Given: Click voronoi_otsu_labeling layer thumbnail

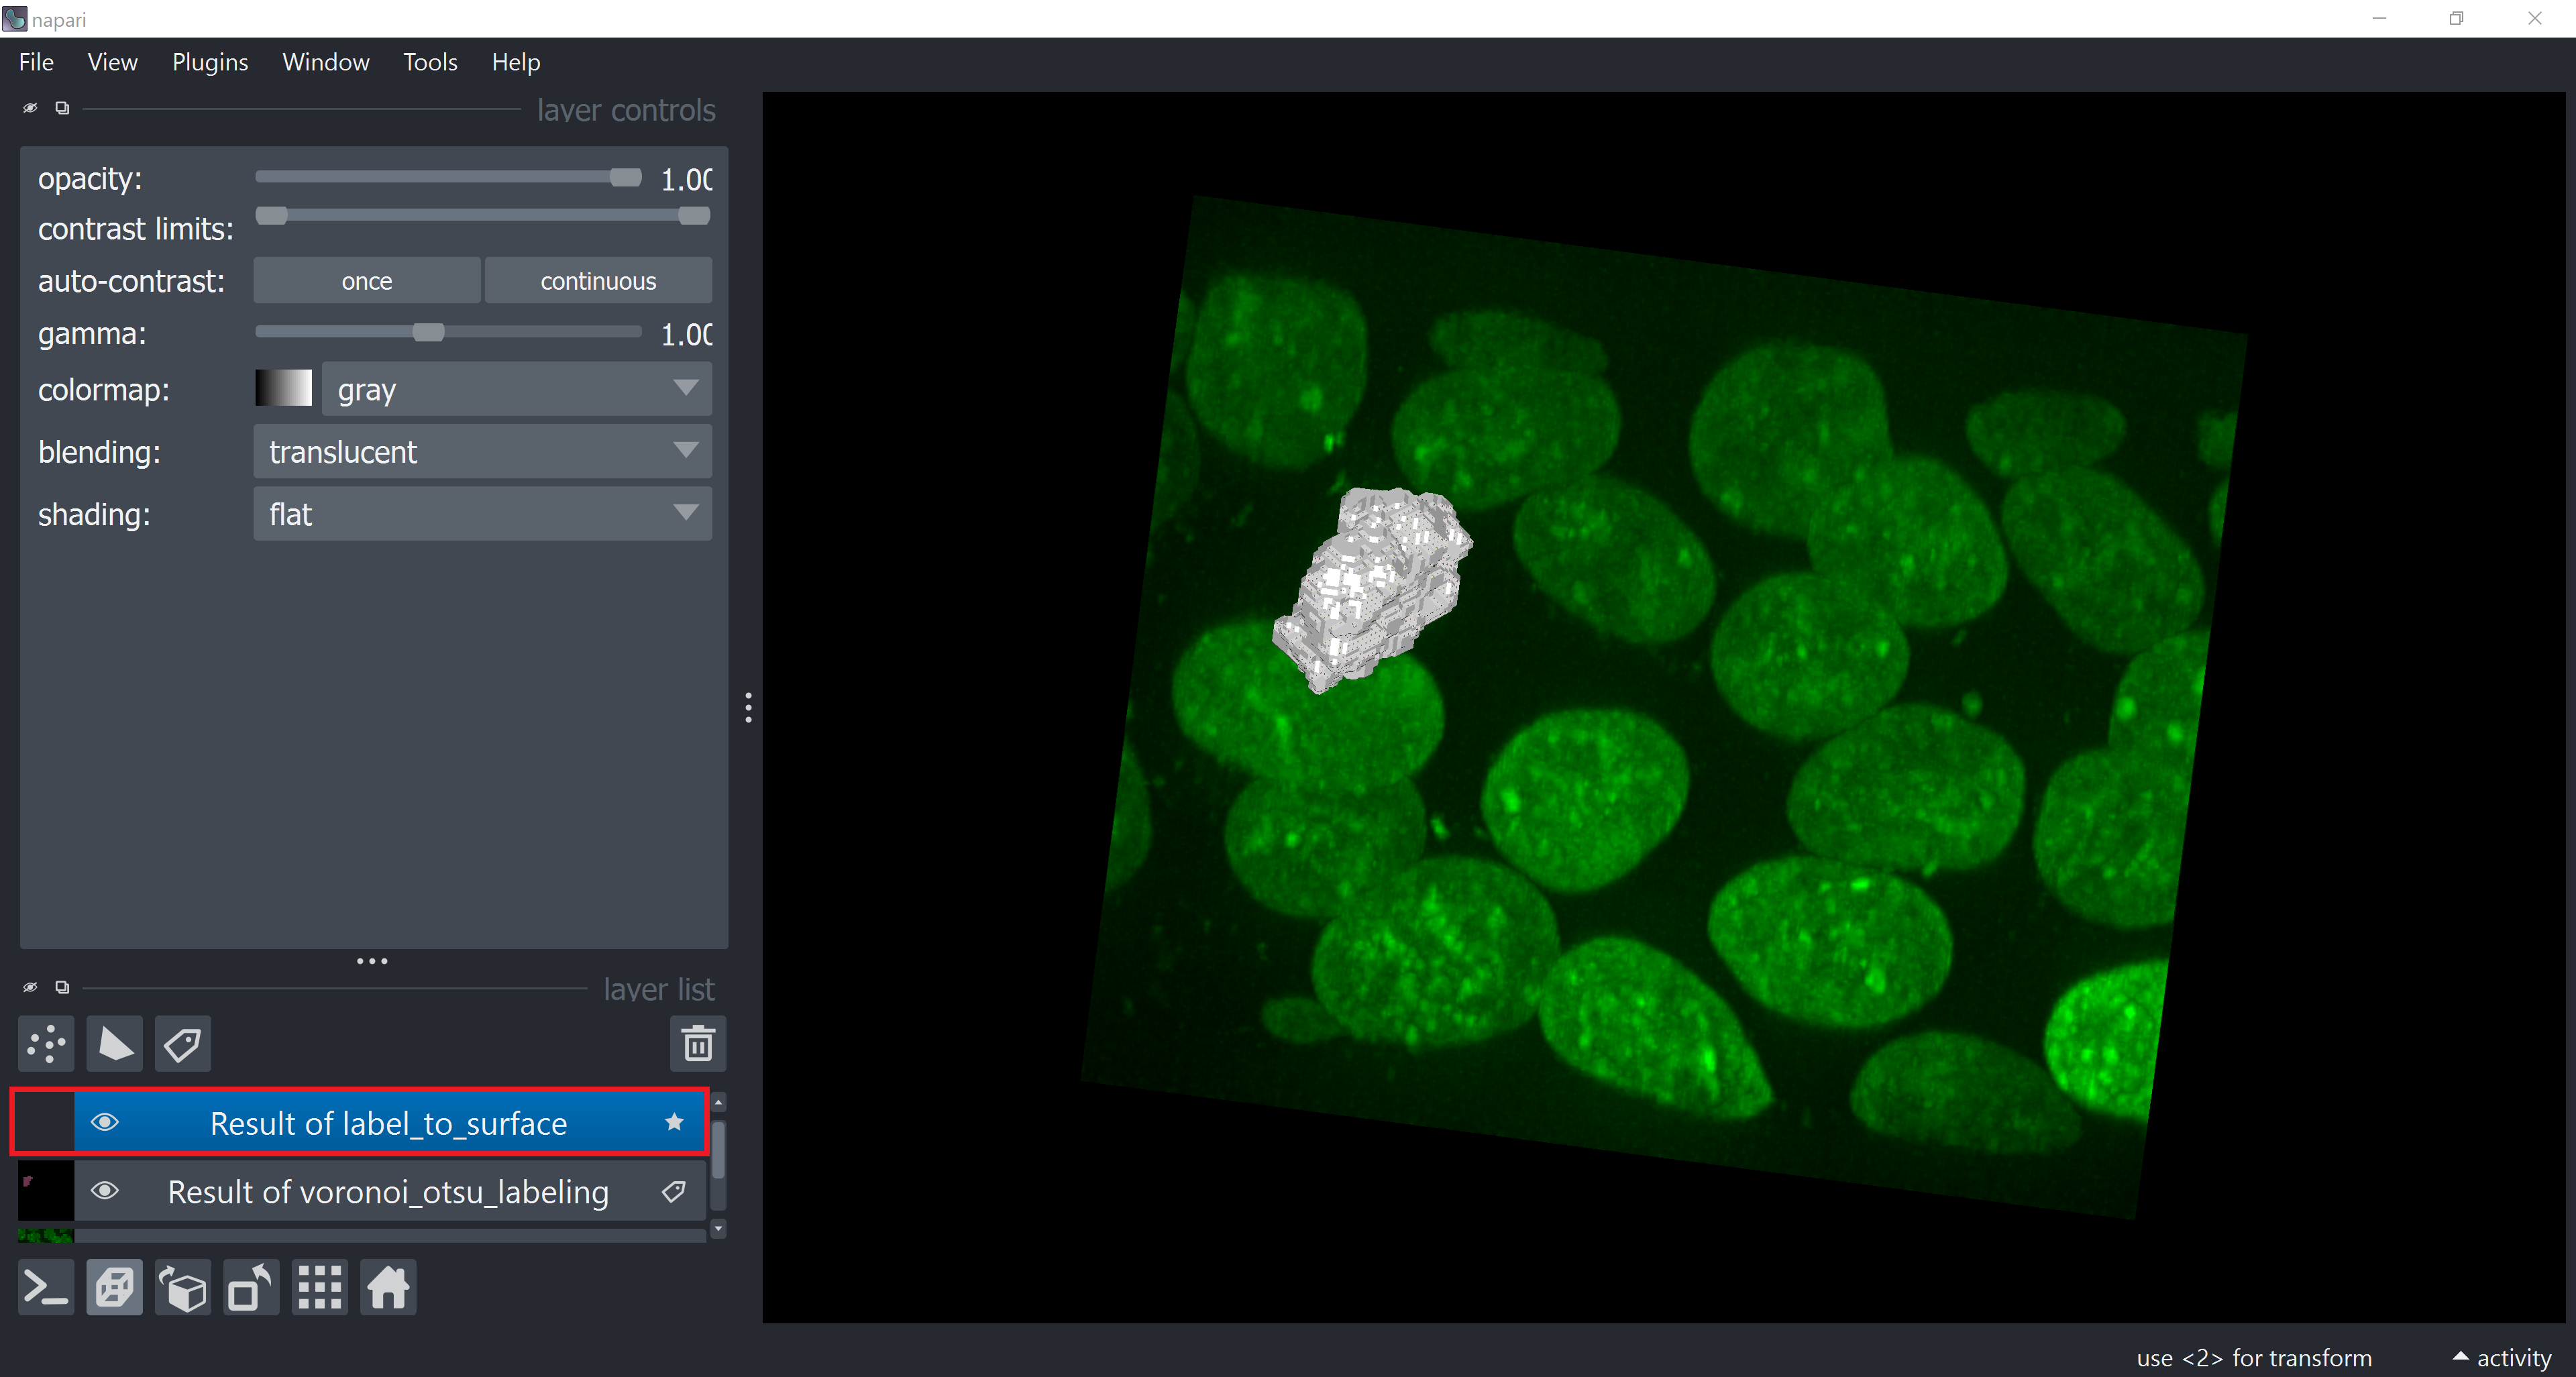Looking at the screenshot, I should tap(46, 1190).
